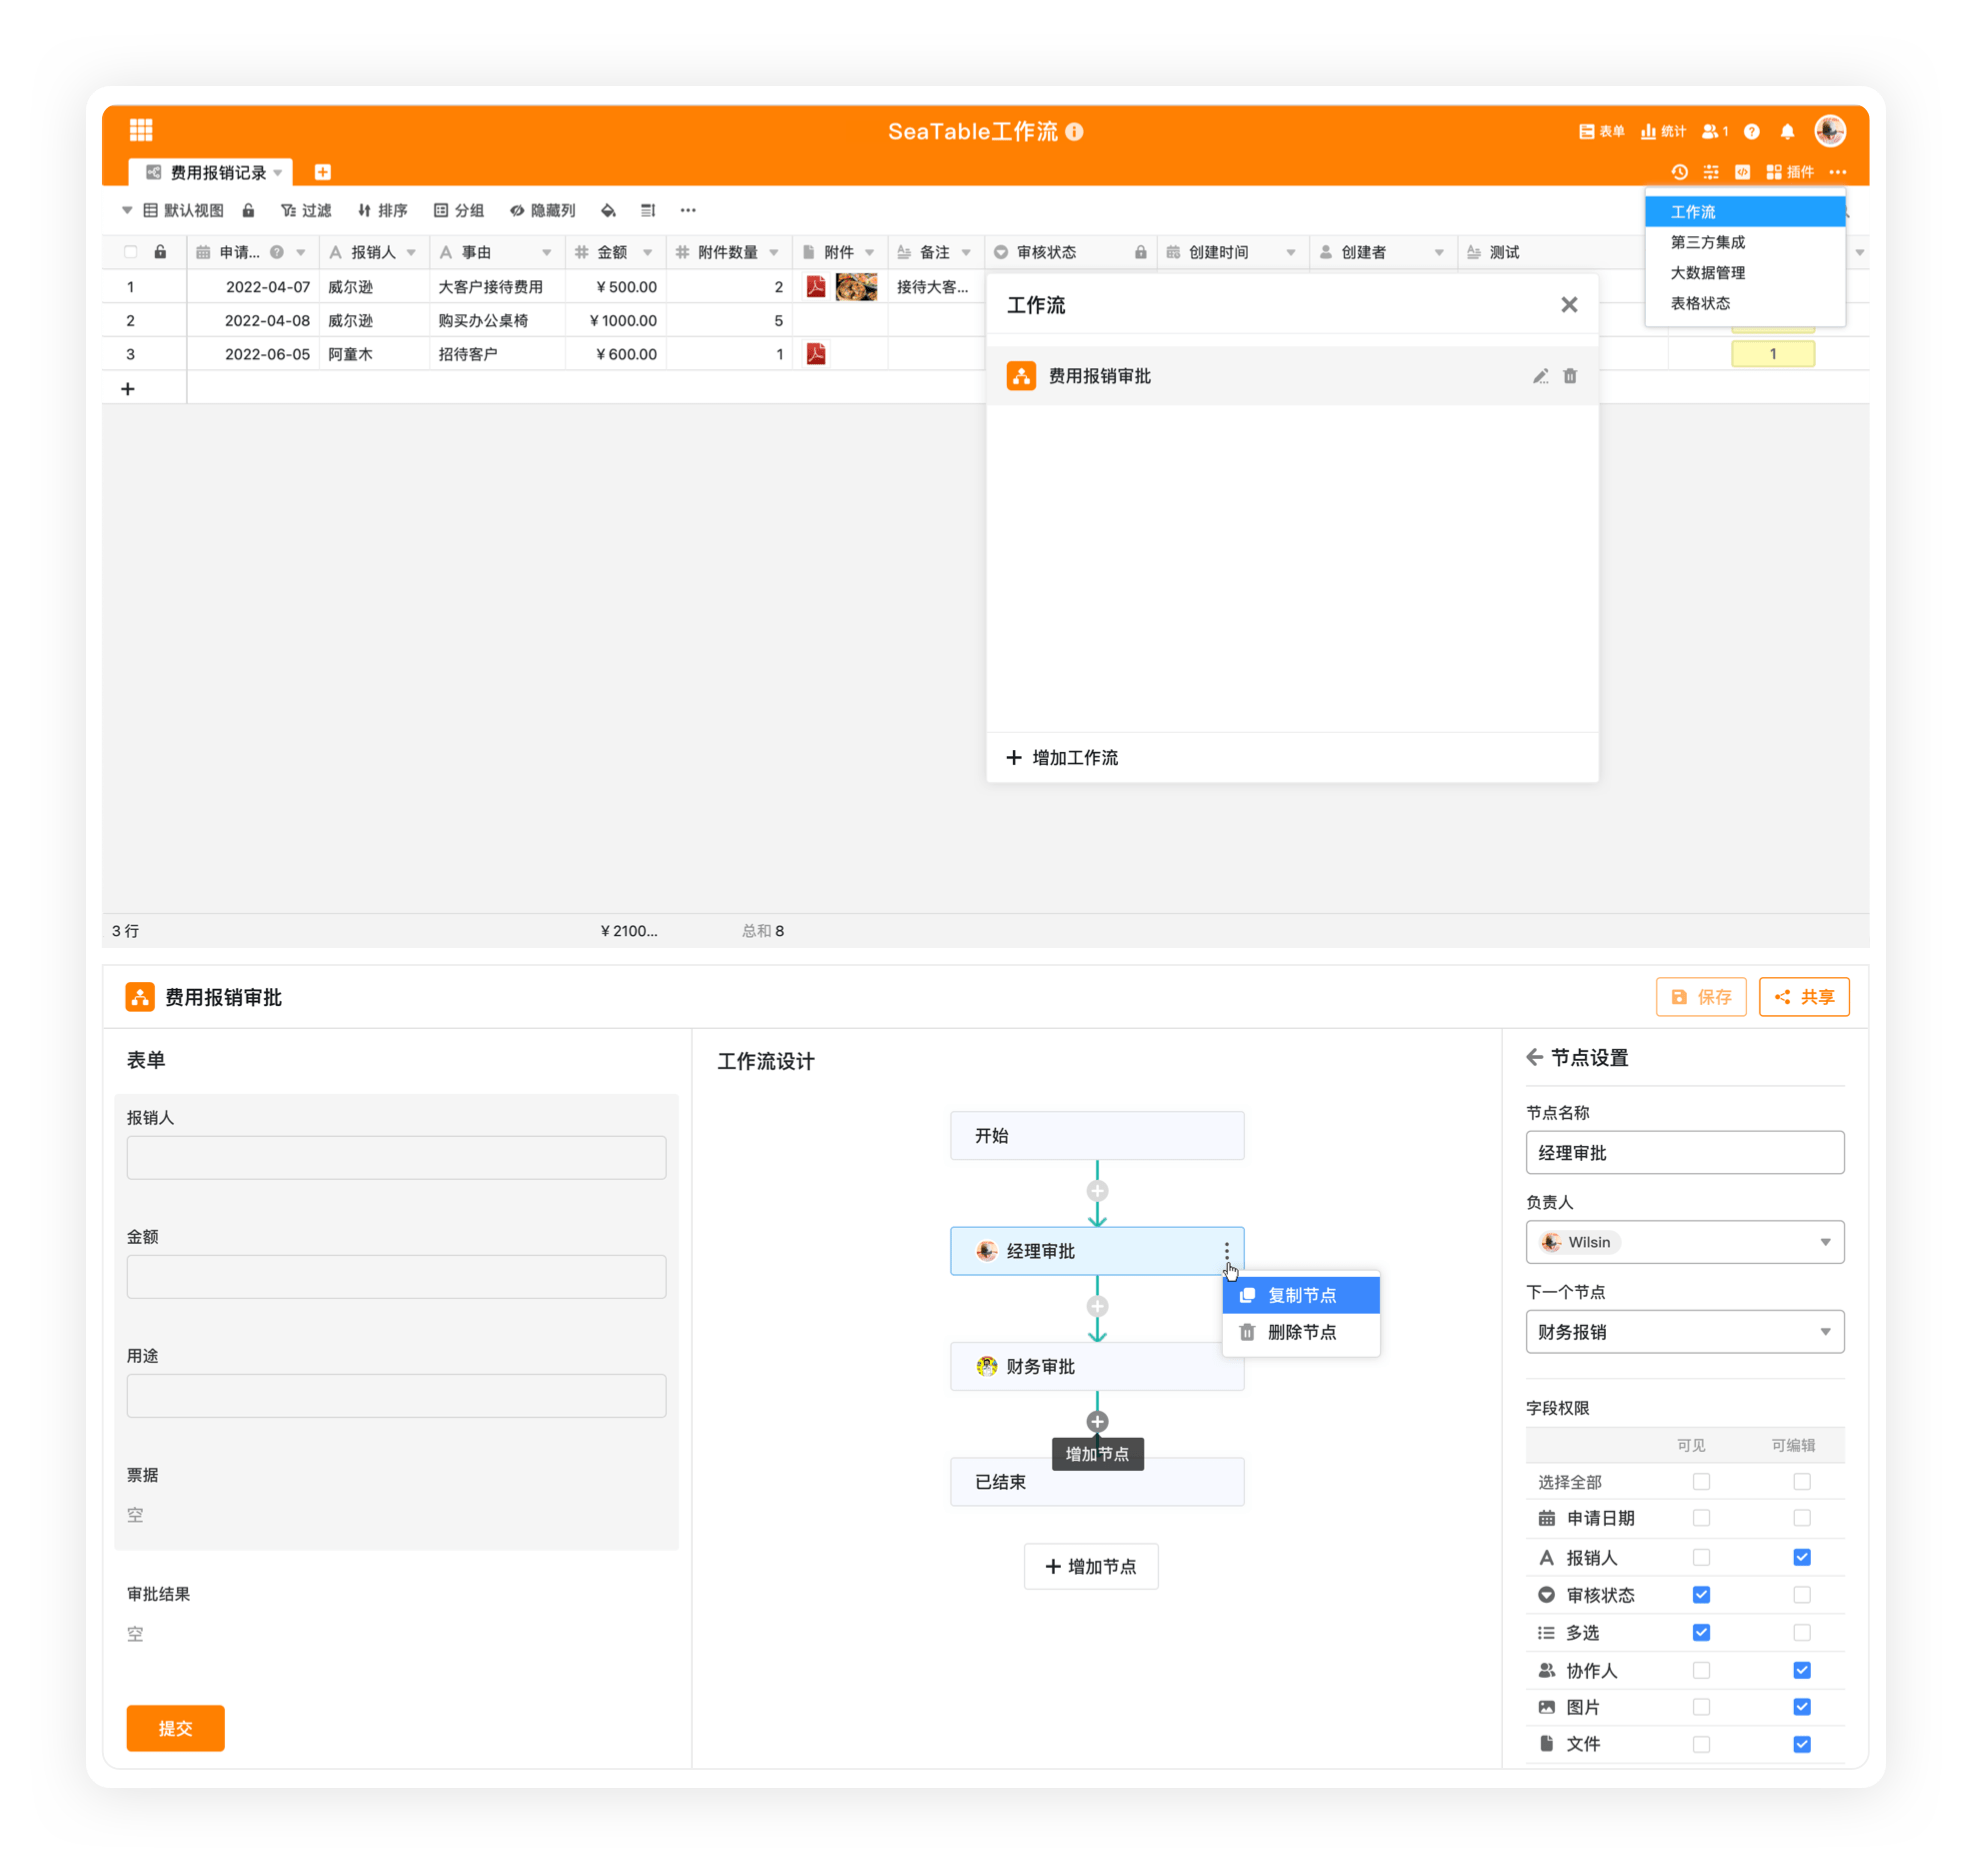Open the notifications bell

tap(1787, 131)
